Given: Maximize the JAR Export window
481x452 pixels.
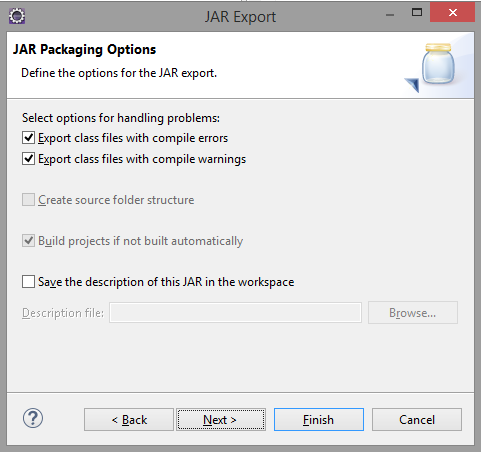Looking at the screenshot, I should [x=417, y=13].
